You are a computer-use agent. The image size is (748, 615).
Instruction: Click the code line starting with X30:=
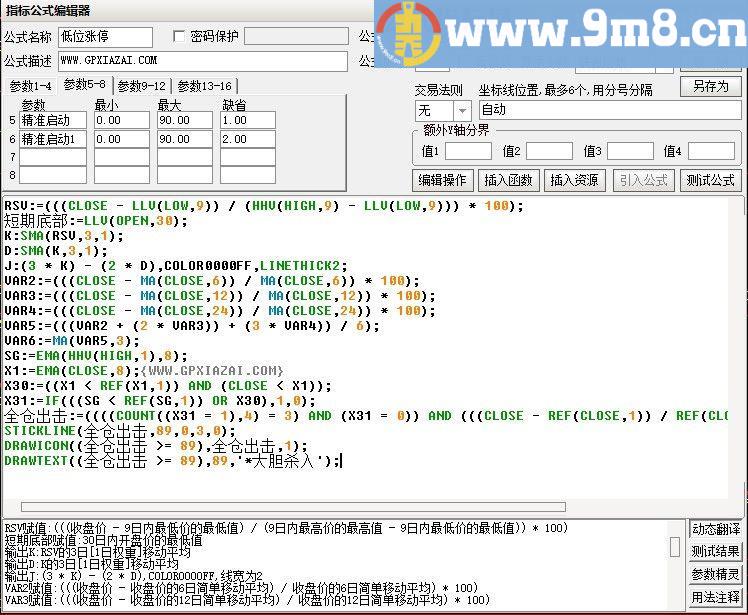click(x=168, y=386)
